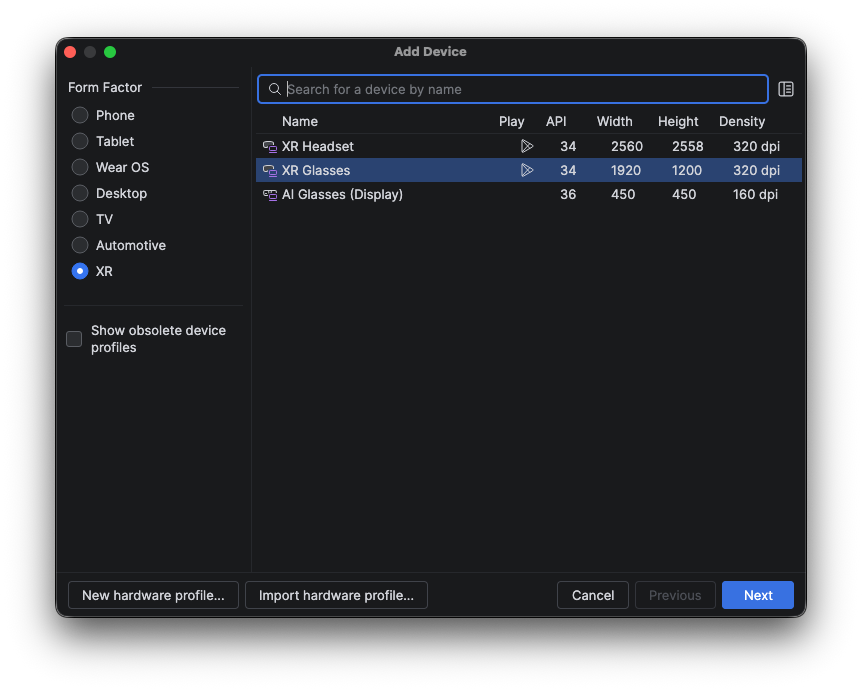Select the Tablet form factor
Viewport: 862px width, 691px height.
(x=80, y=141)
